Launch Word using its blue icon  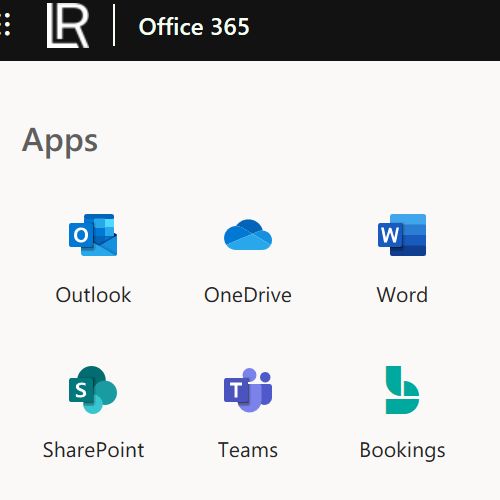tap(402, 235)
